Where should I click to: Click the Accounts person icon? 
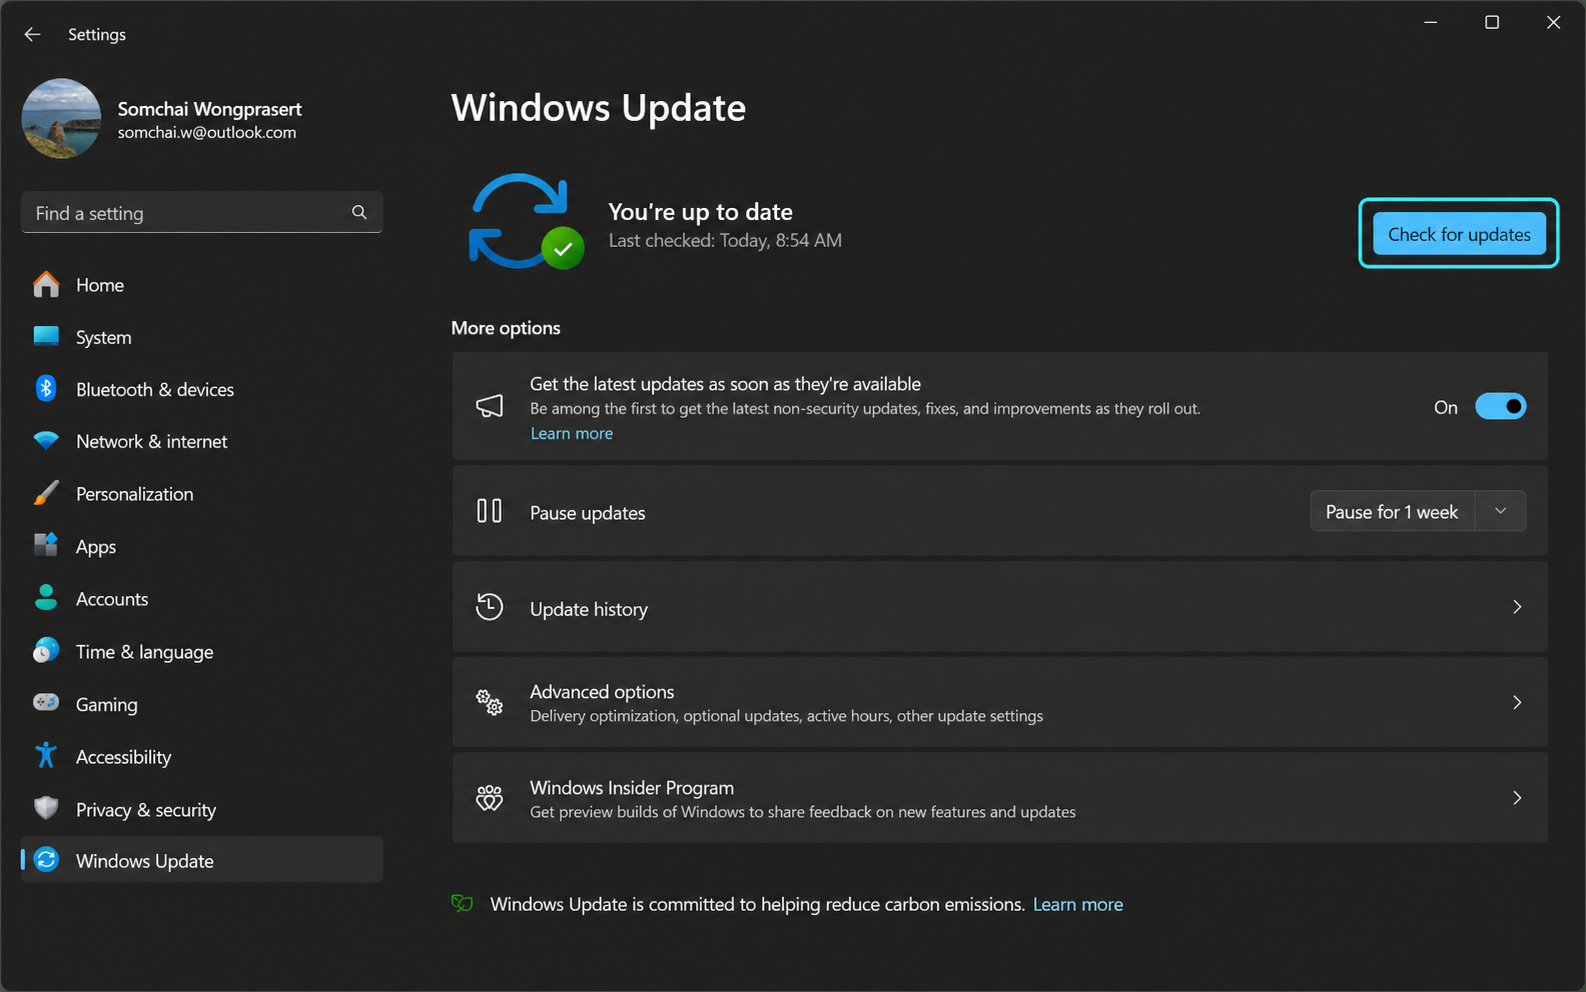(x=46, y=598)
